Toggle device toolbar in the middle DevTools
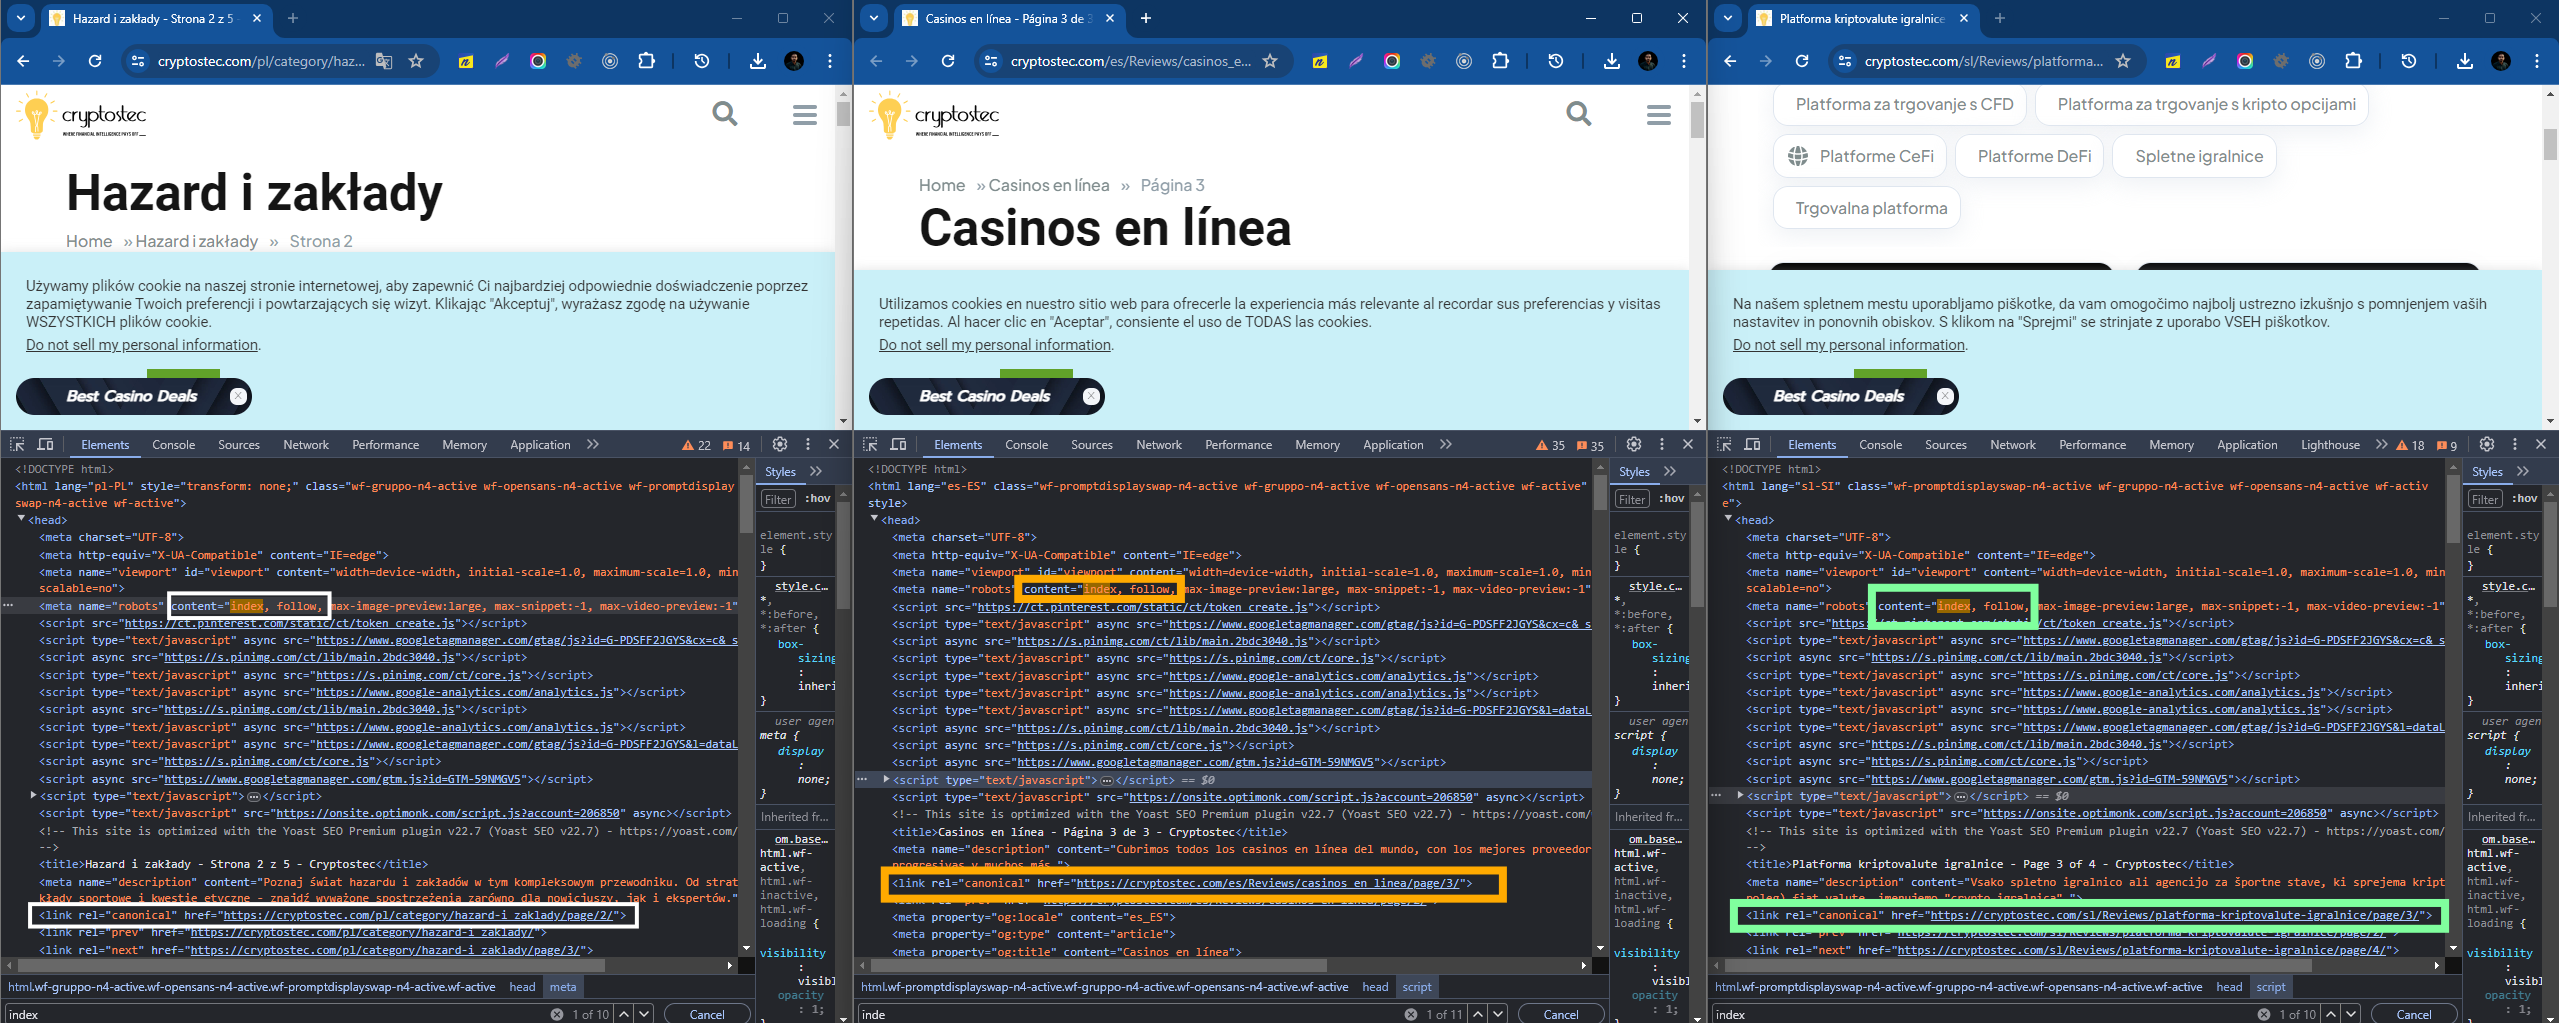This screenshot has height=1023, width=2559. click(x=898, y=444)
